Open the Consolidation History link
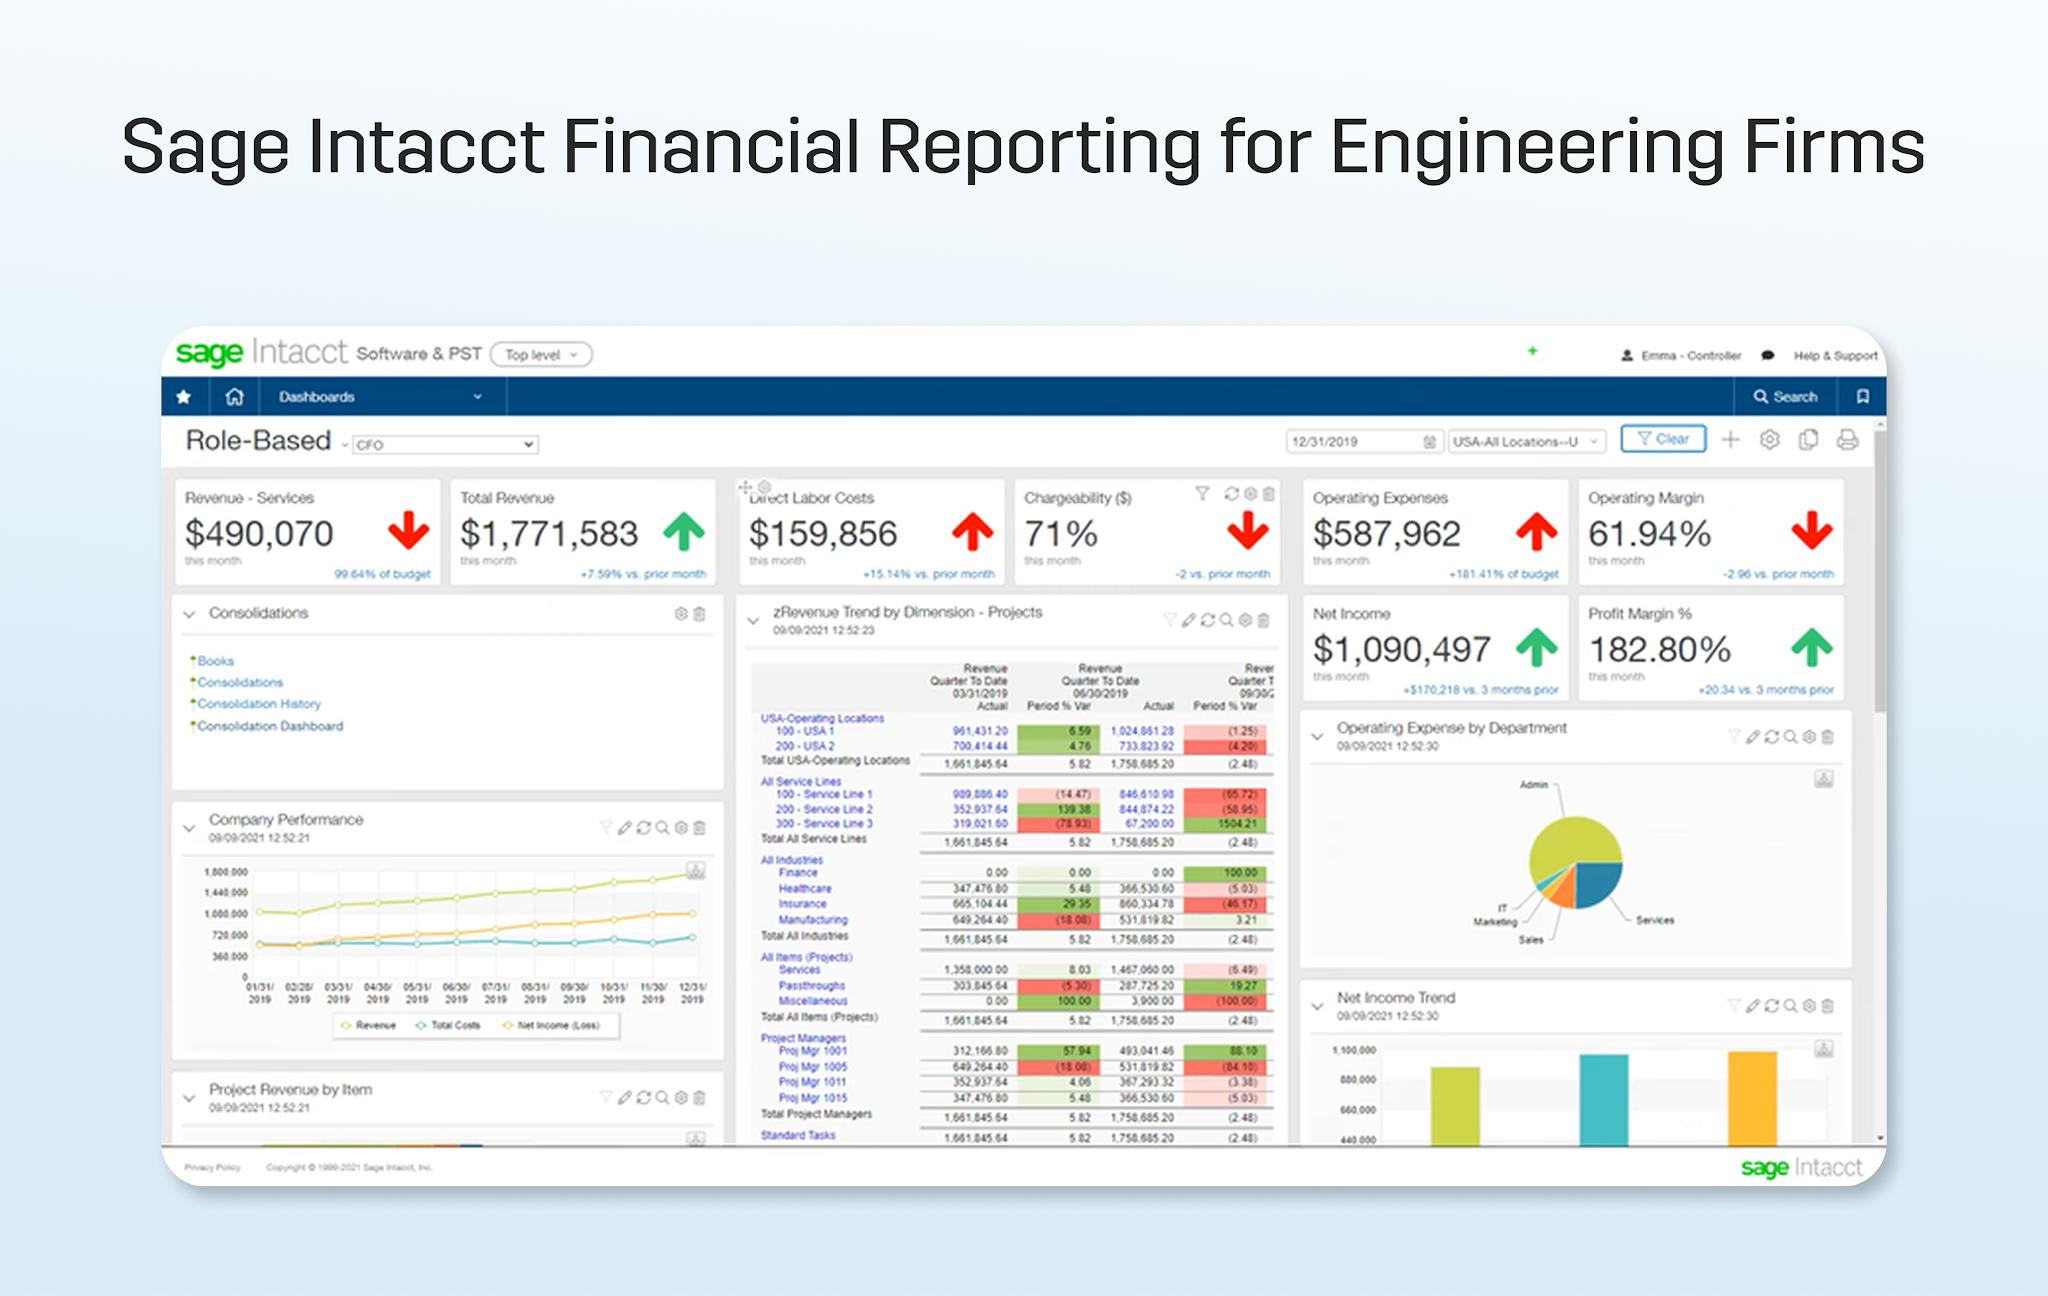The image size is (2048, 1296). tap(259, 704)
